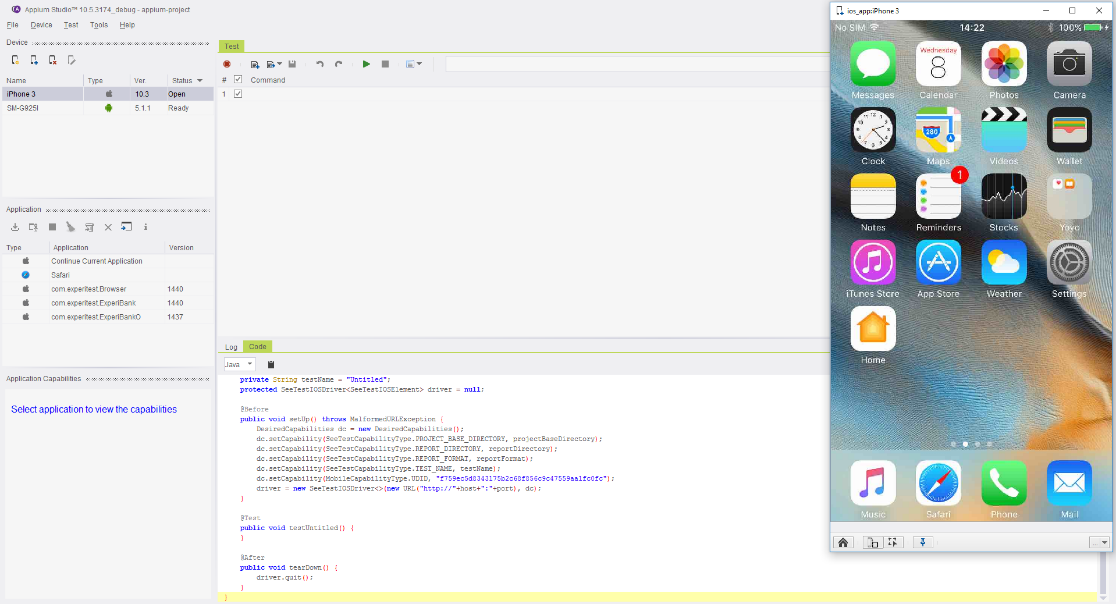Click the install application download icon
This screenshot has height=604, width=1116.
15,227
